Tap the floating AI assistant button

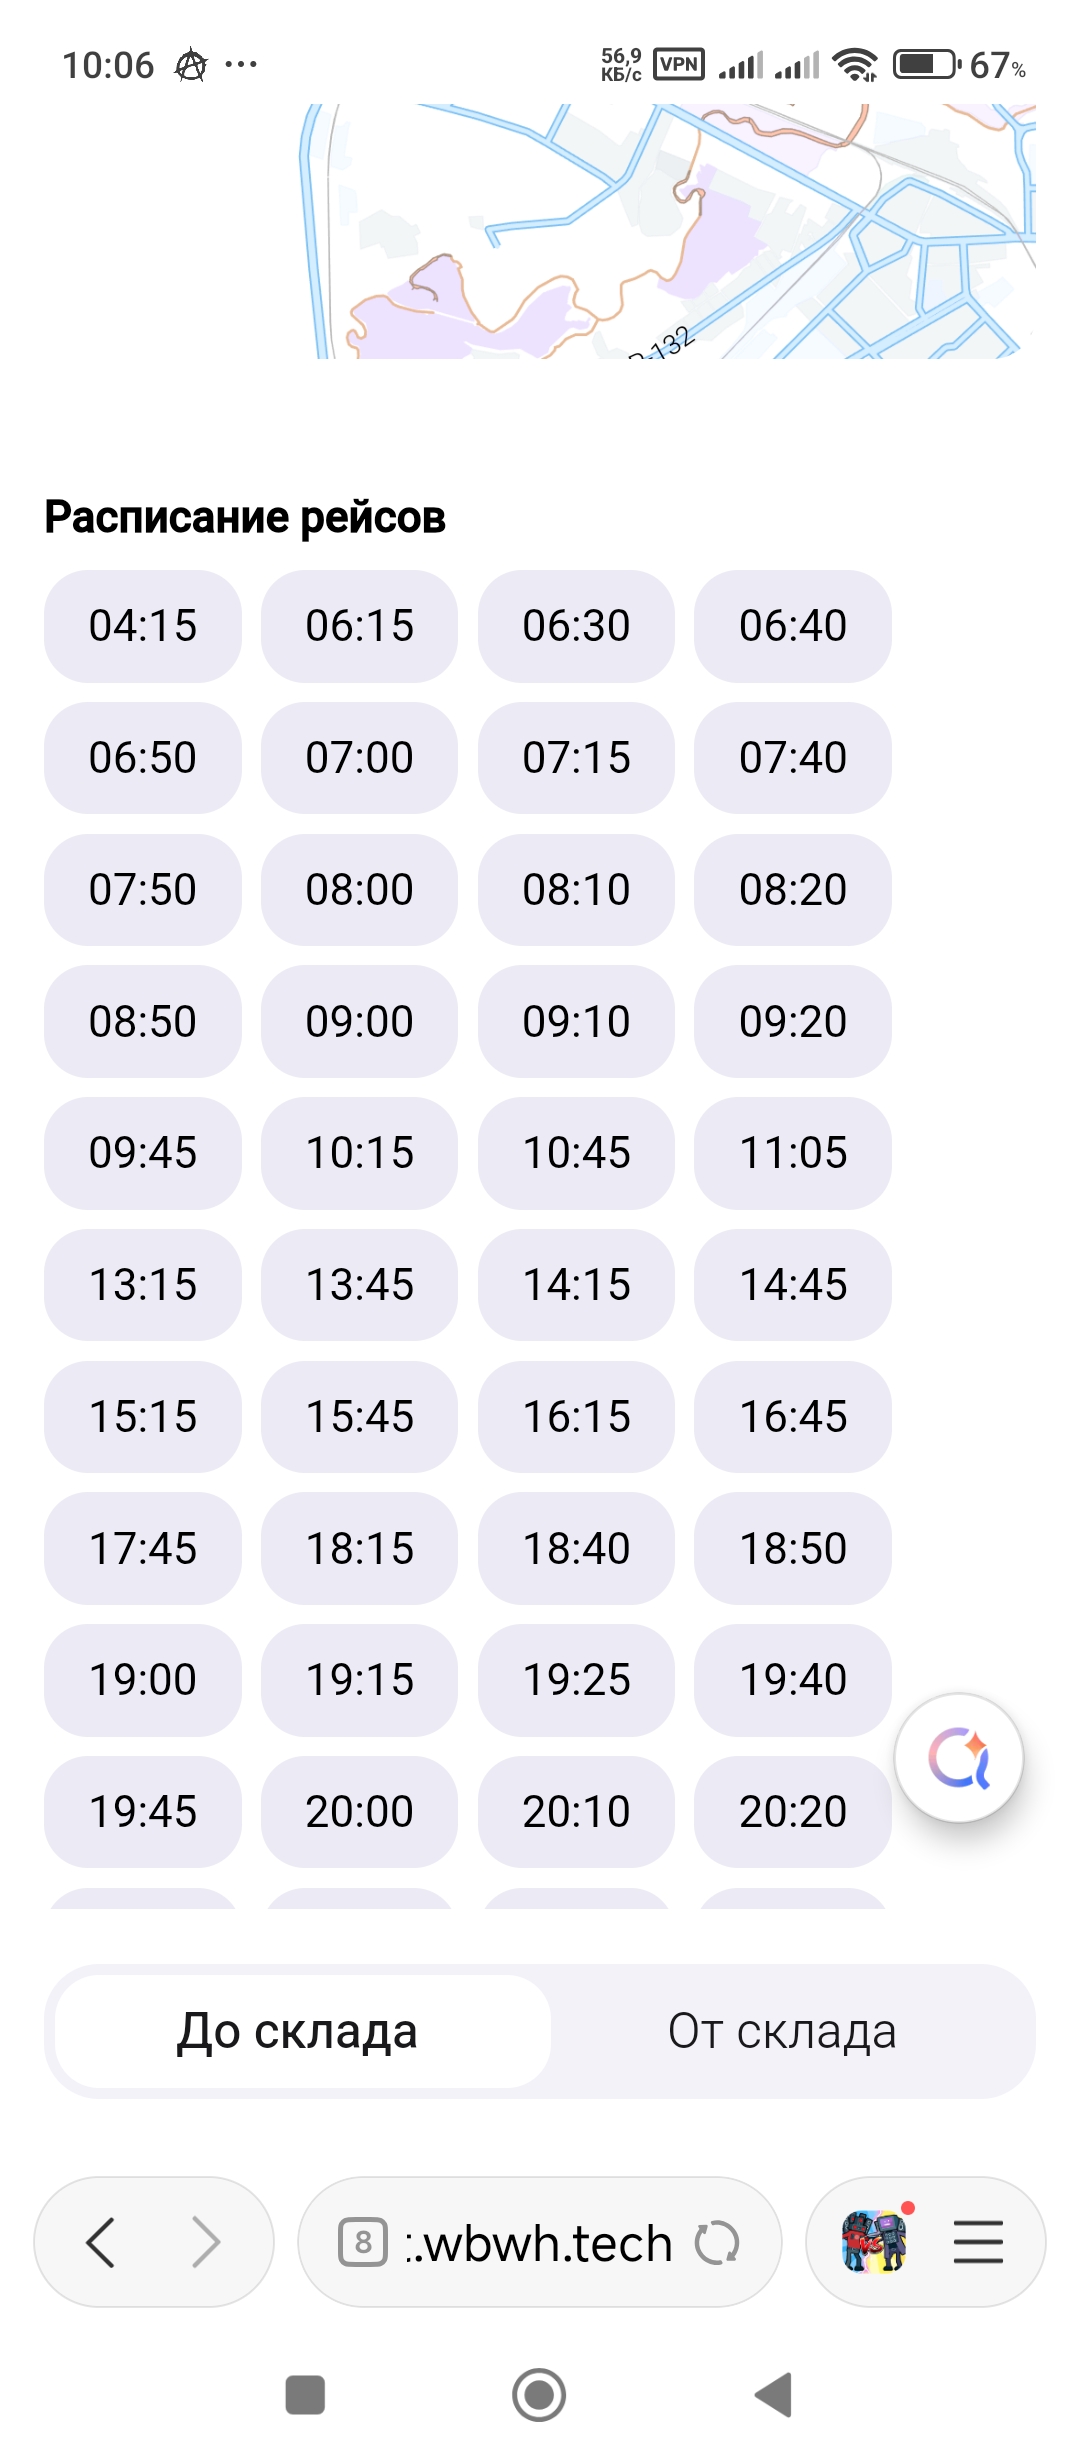[x=958, y=1757]
